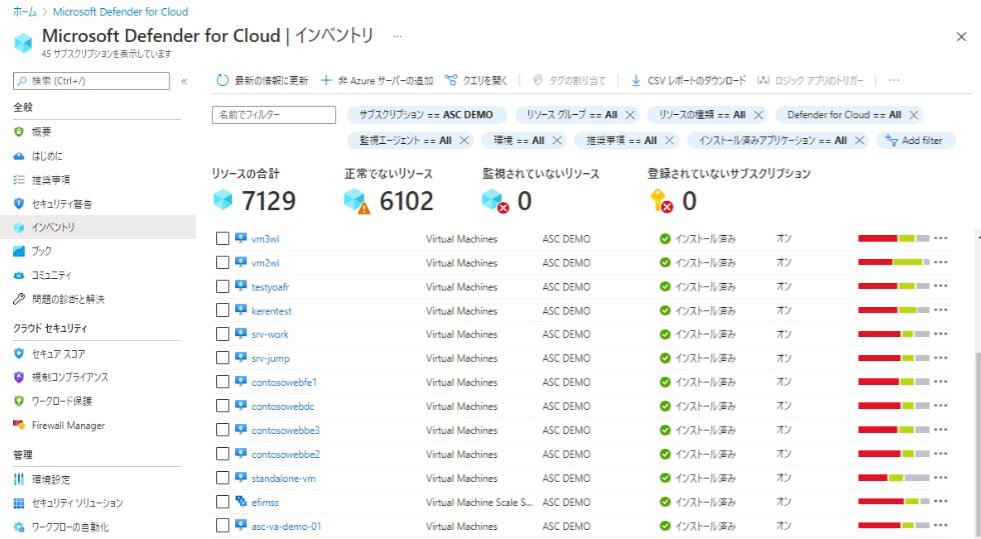The width and height of the screenshot is (981, 539).
Task: Check the vm2wl row checkbox
Action: pyautogui.click(x=222, y=263)
